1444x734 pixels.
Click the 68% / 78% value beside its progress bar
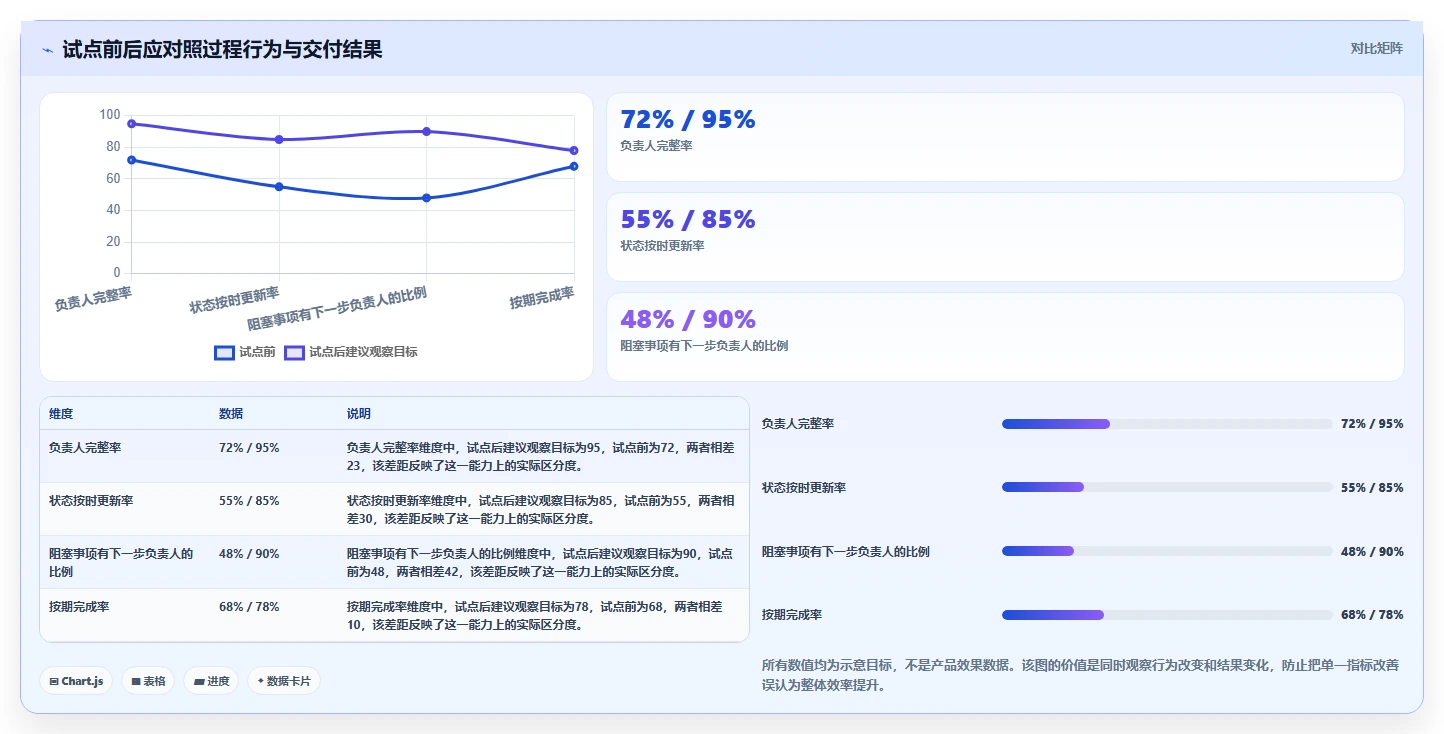tap(1372, 615)
